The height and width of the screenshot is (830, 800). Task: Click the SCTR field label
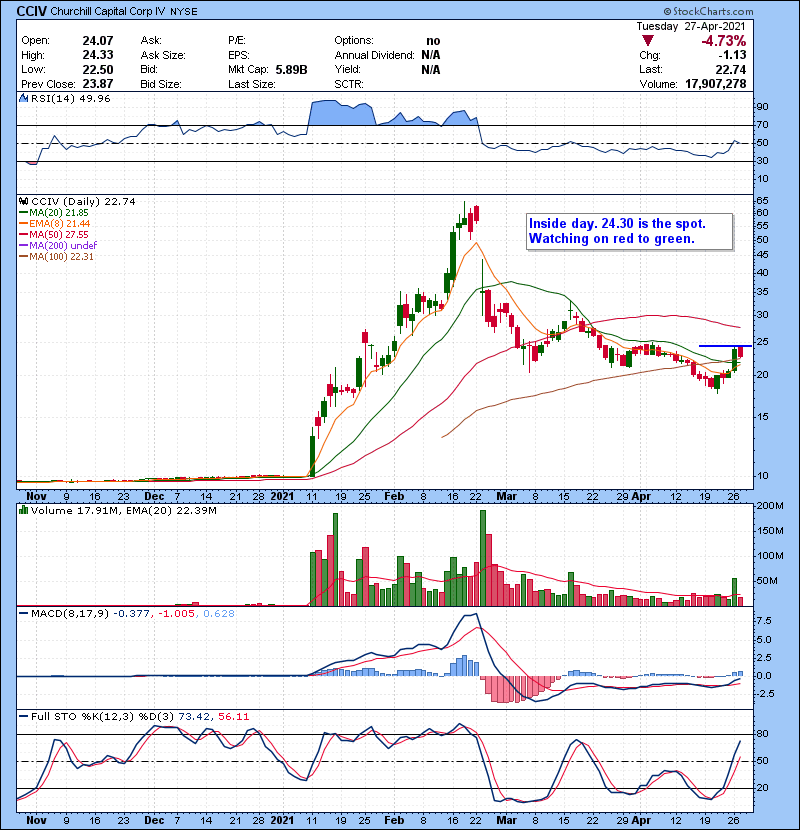point(348,84)
